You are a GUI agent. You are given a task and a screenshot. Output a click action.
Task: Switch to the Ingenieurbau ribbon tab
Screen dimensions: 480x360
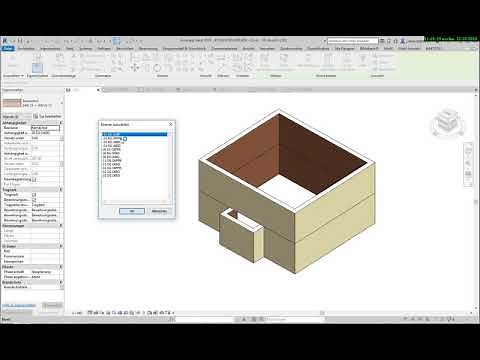[x=50, y=49]
